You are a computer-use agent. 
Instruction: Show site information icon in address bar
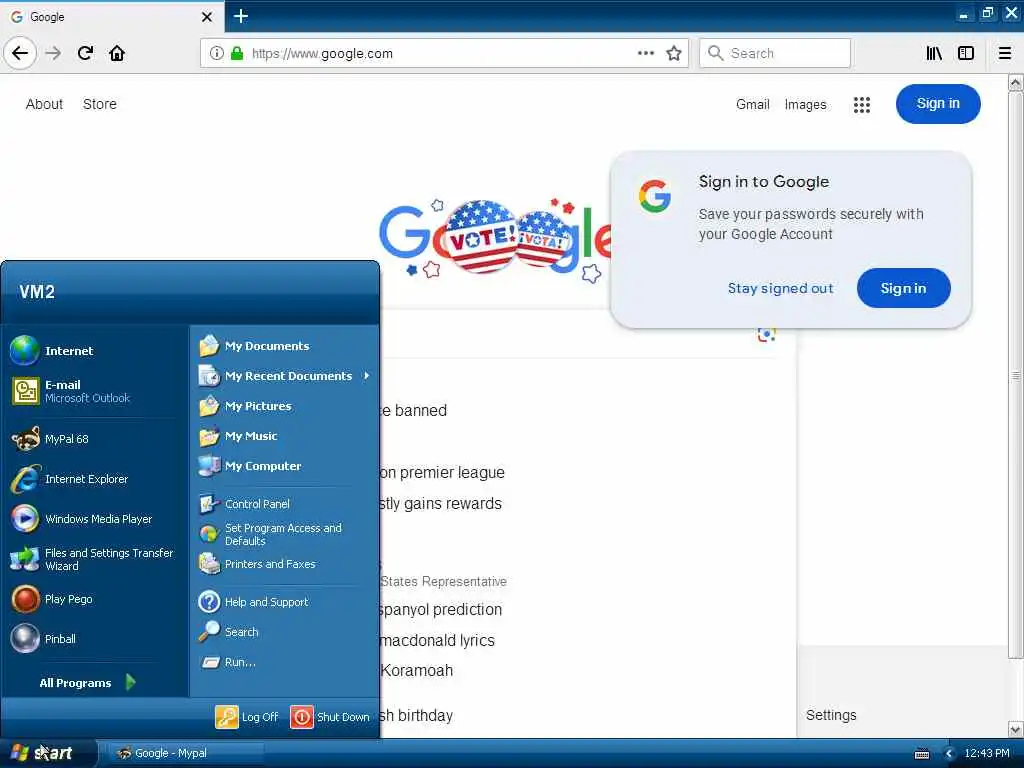[216, 53]
